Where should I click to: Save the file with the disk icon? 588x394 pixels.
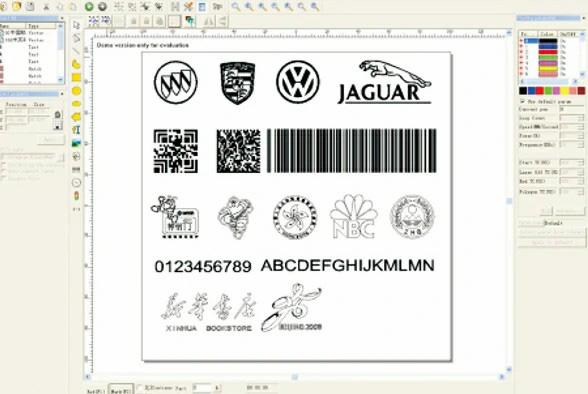(30, 6)
